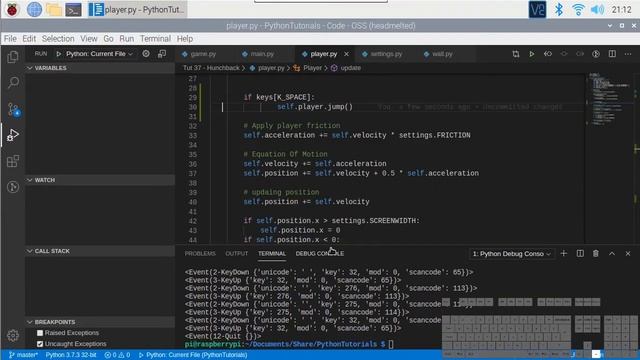Open the Go menu
The image size is (640, 360).
(108, 39)
